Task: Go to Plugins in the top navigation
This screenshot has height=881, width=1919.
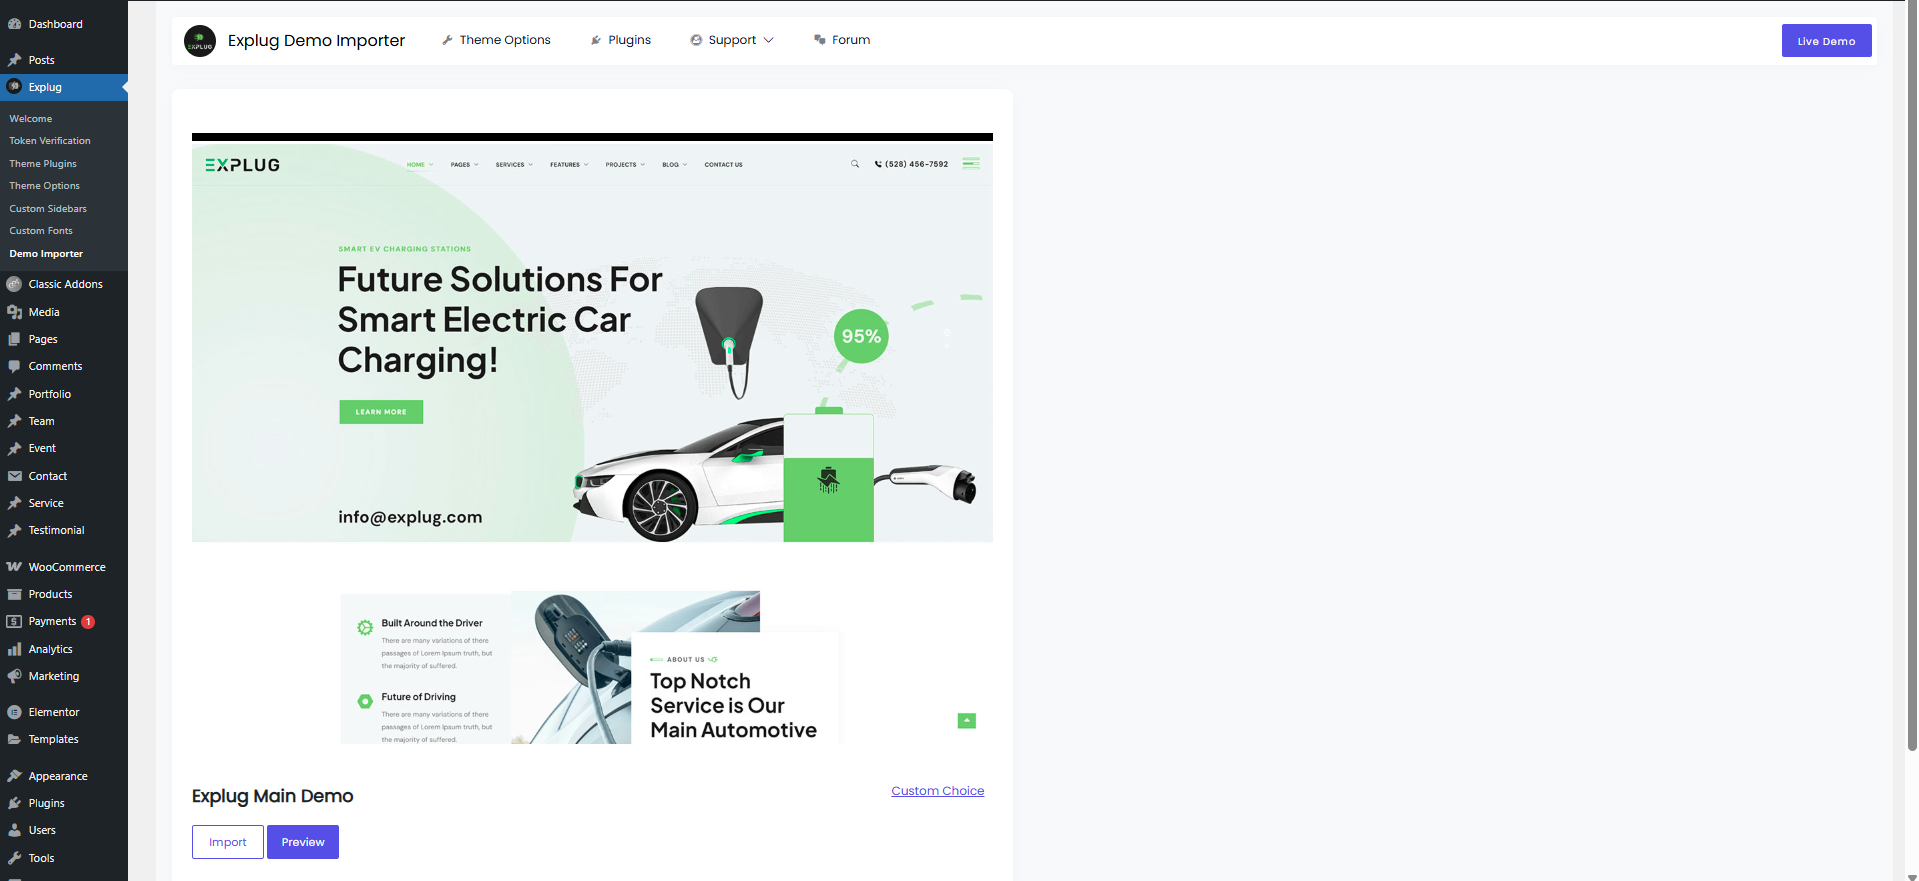Action: click(621, 40)
